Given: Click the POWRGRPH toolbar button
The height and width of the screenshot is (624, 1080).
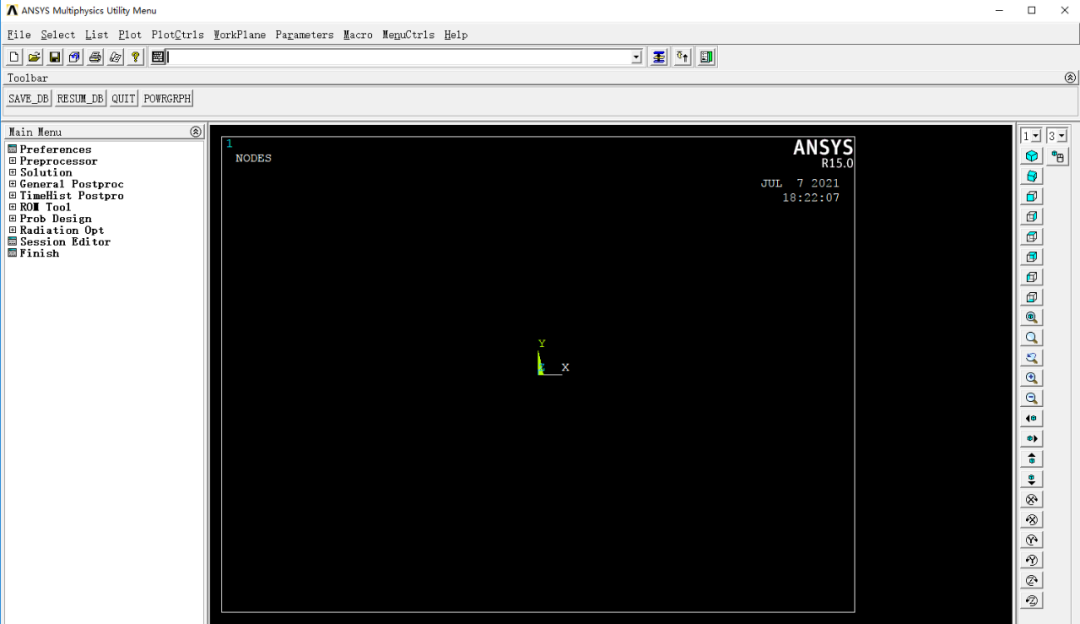Looking at the screenshot, I should click(x=167, y=98).
